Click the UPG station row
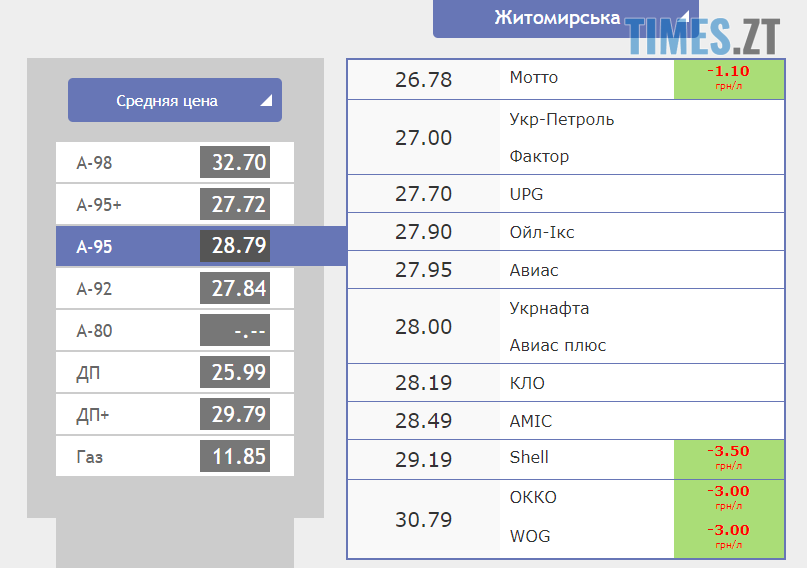This screenshot has width=807, height=568. point(526,194)
